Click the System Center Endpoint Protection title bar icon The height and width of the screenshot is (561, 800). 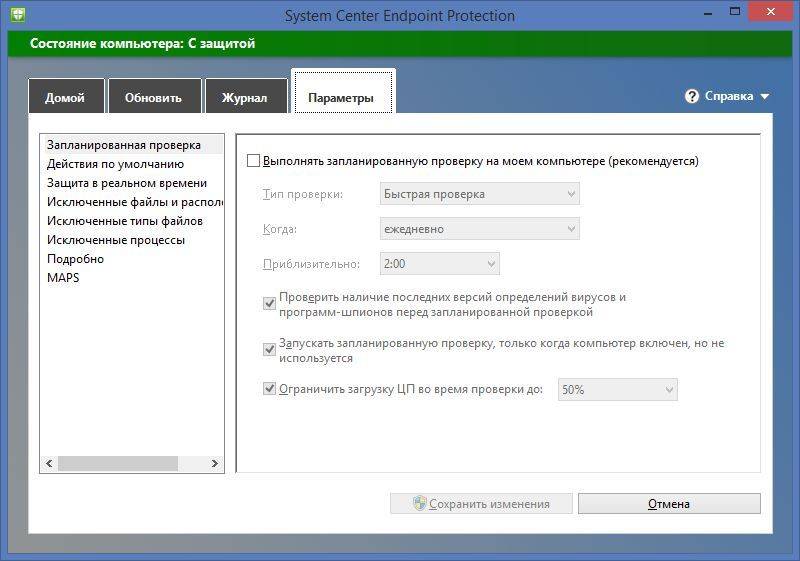17,14
